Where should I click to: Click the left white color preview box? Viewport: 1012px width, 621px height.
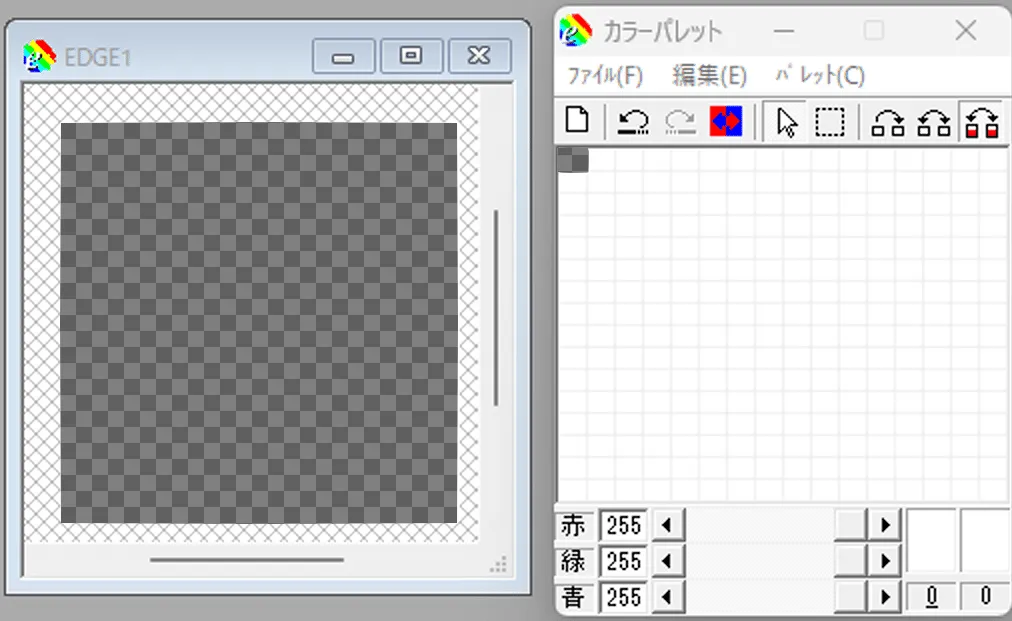pos(931,541)
